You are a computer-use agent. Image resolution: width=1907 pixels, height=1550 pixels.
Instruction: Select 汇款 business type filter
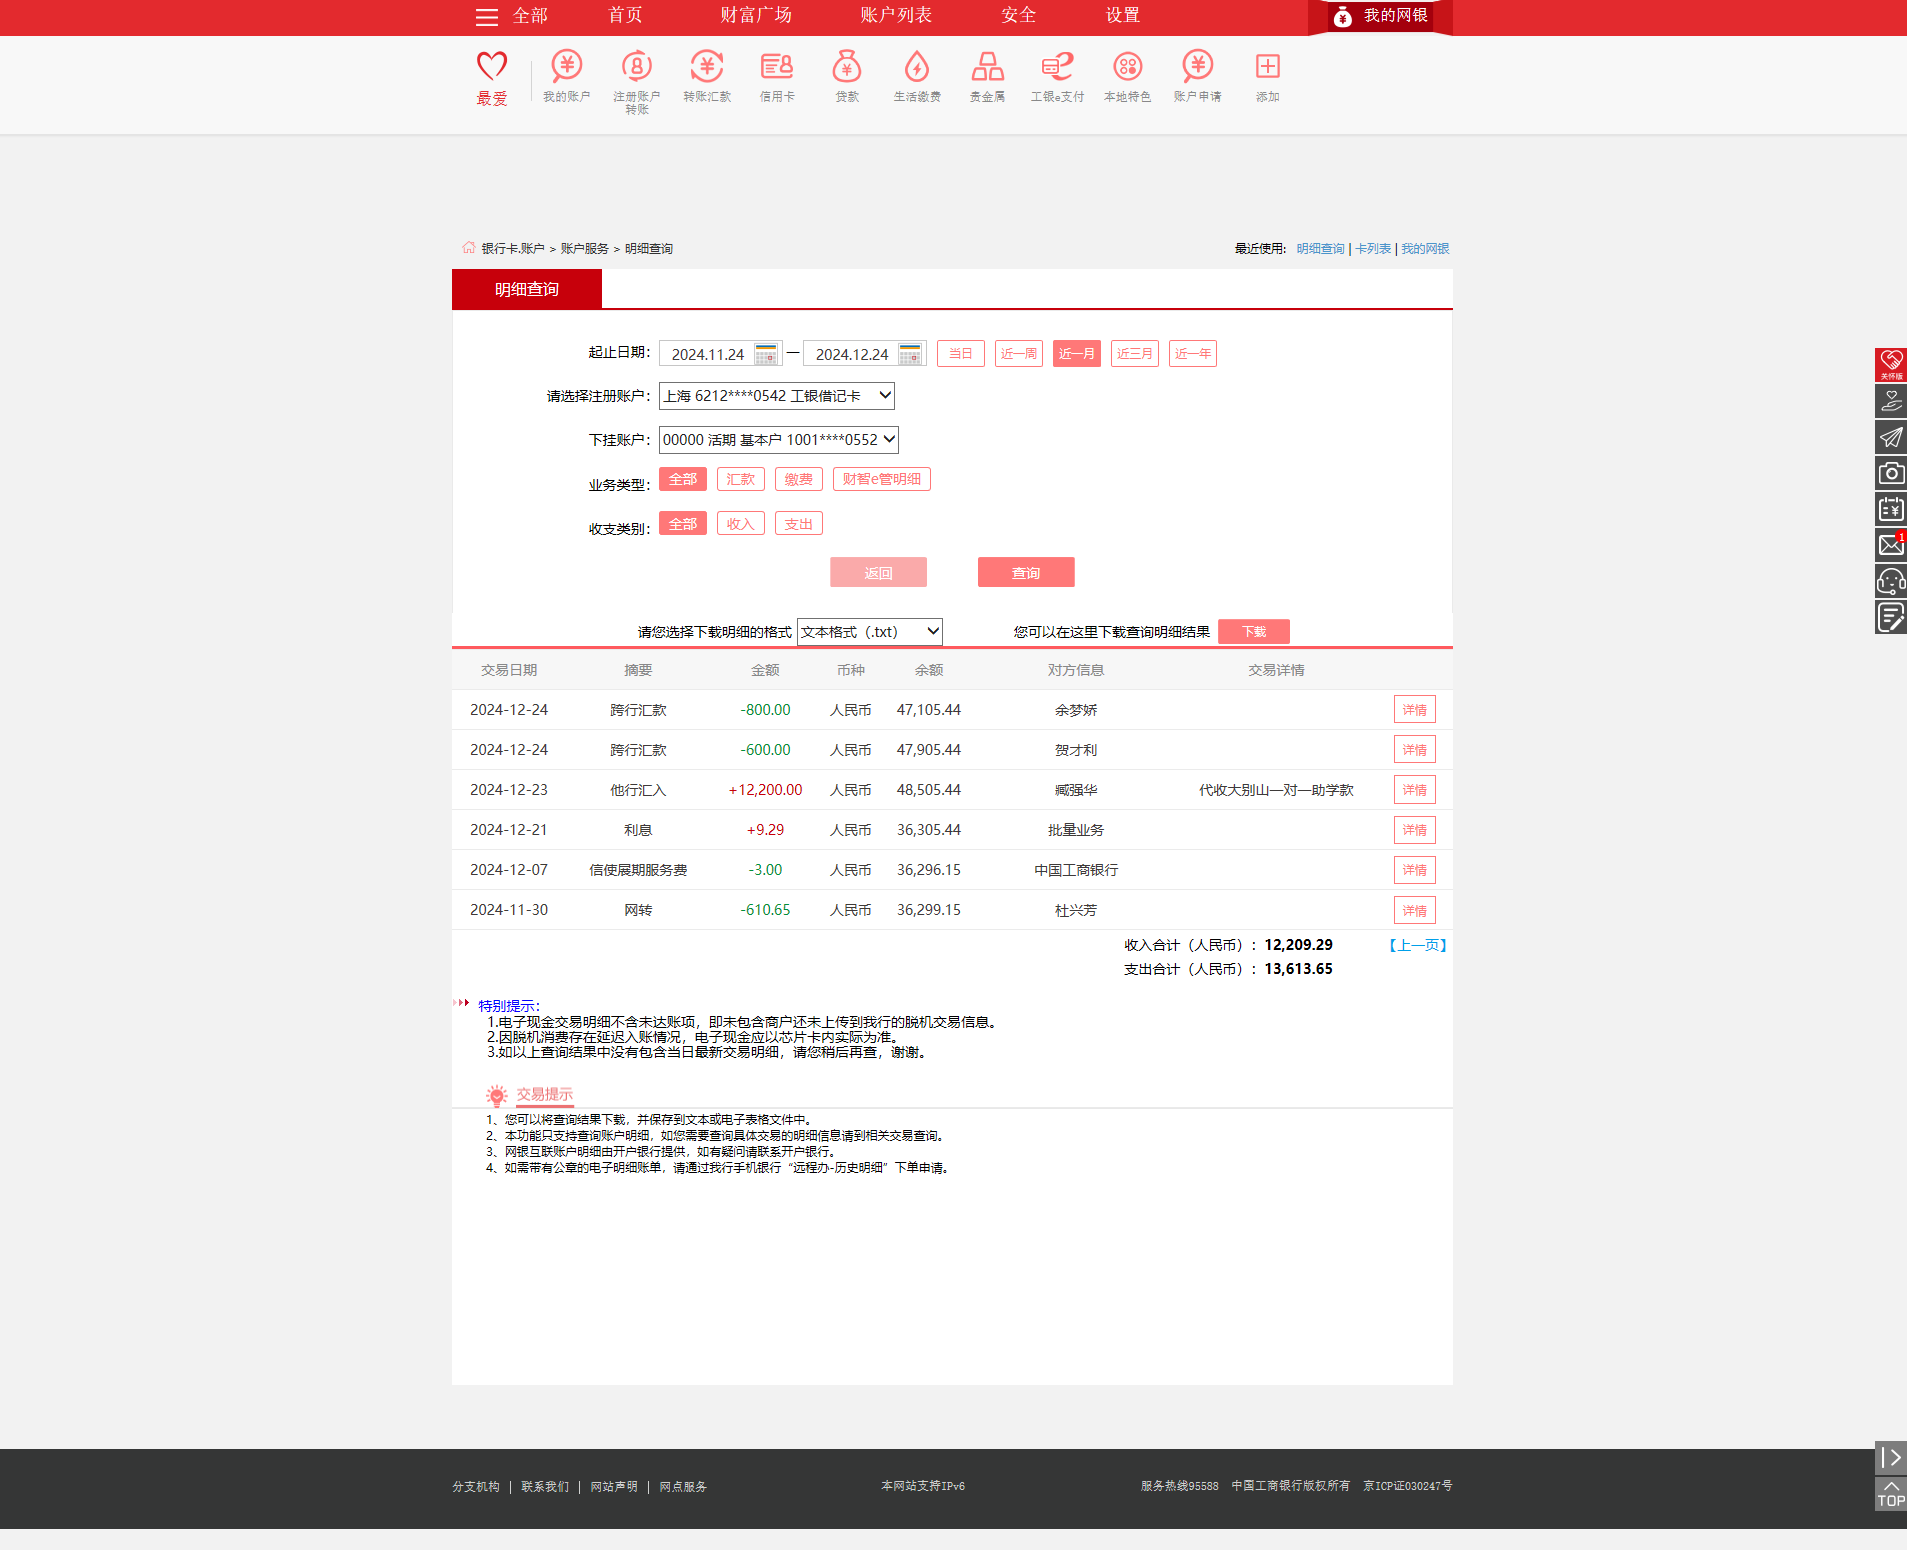741,479
